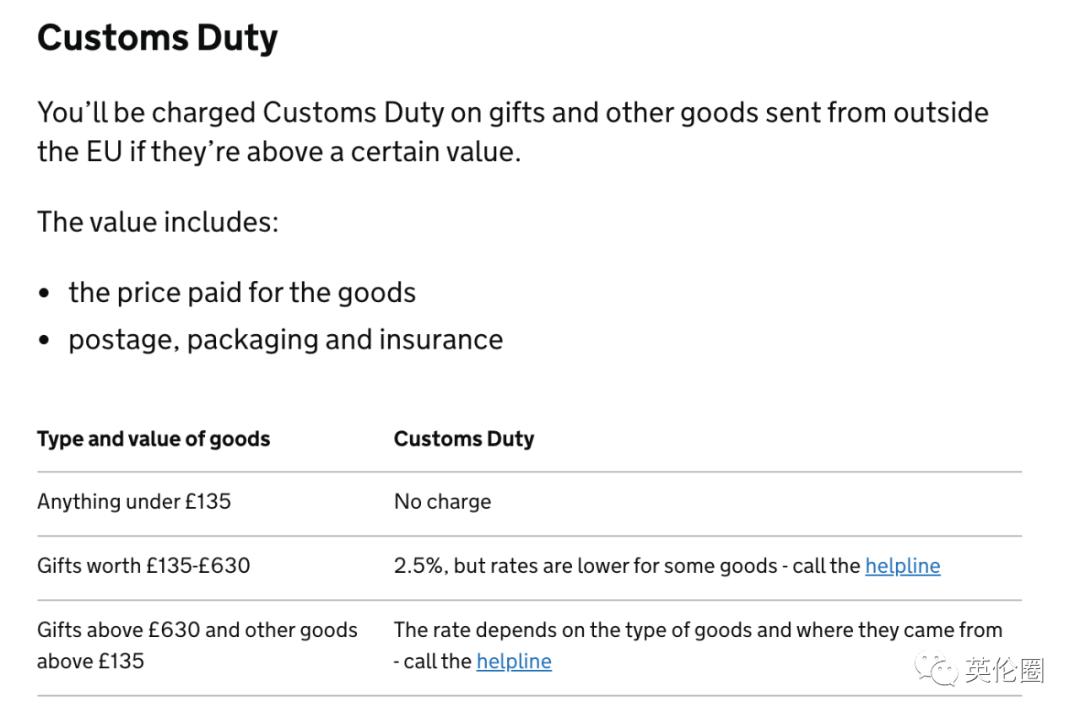
Task: Click the bullet dot before 'postage, packaging'
Action: (x=44, y=341)
